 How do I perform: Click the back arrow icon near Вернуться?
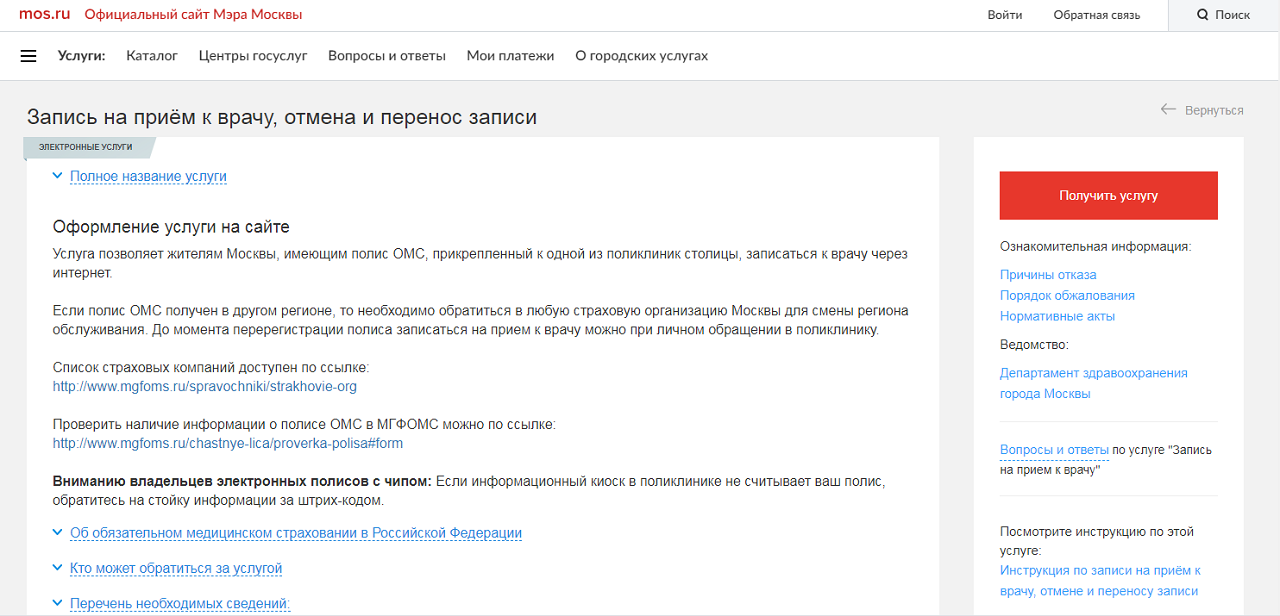coord(1168,109)
